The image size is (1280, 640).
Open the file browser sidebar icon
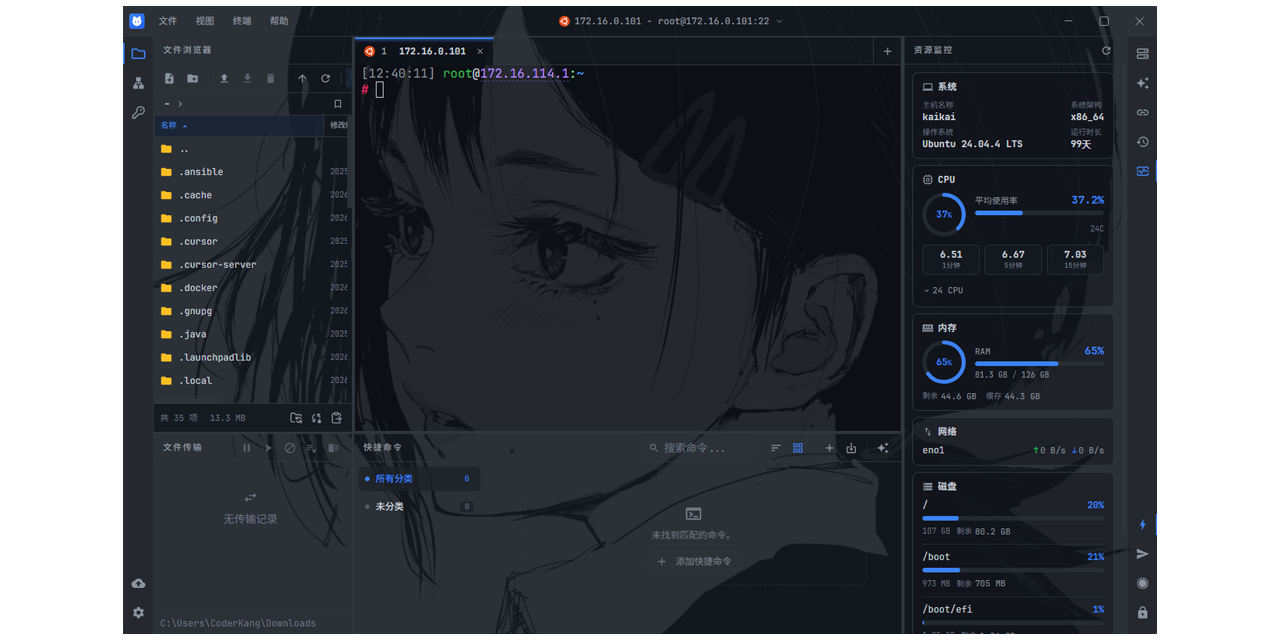click(x=138, y=53)
